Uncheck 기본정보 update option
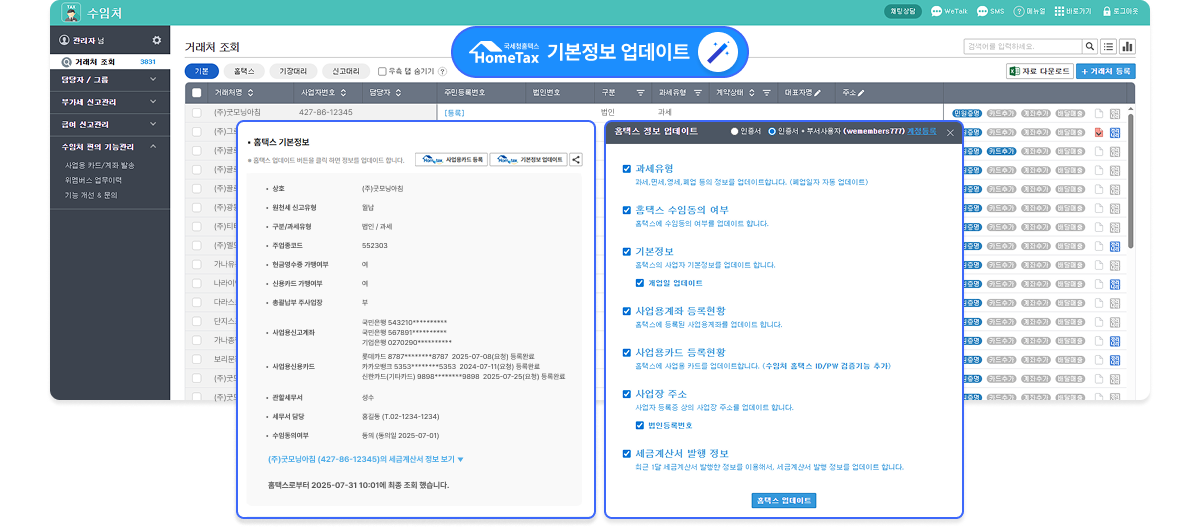 click(x=627, y=251)
